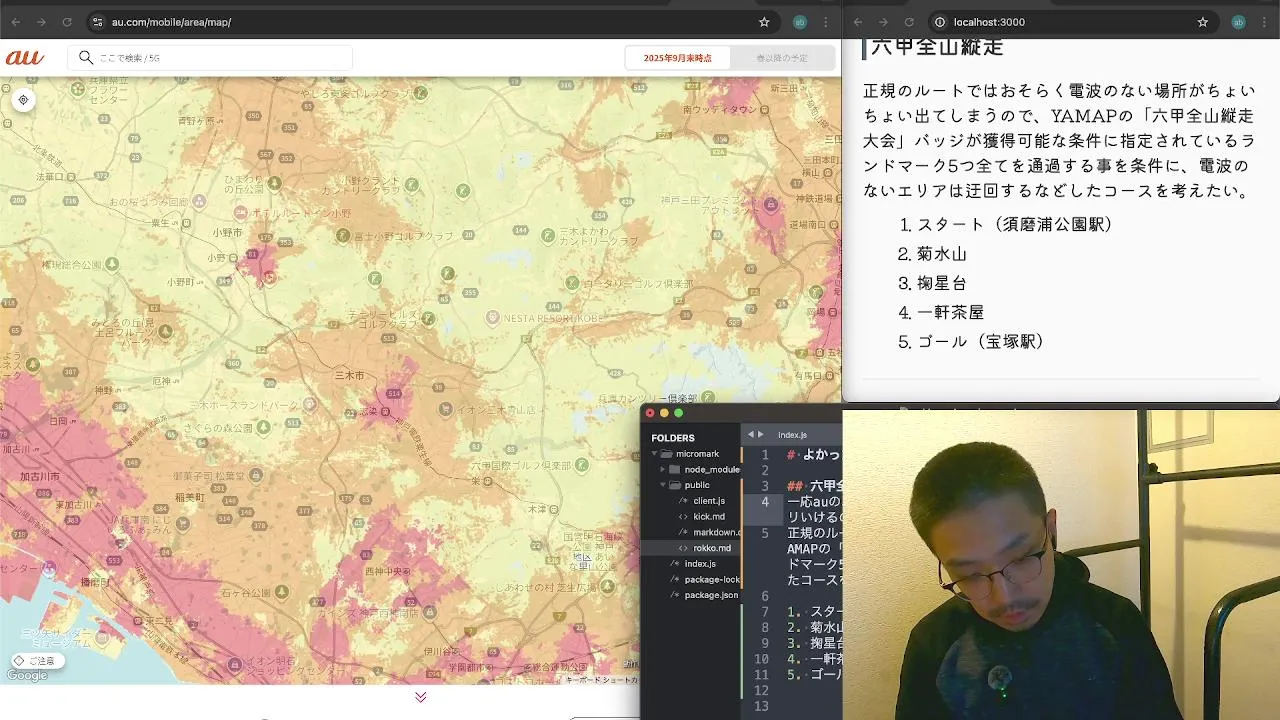Click line number 13 in Sublime gutter
Screen dimensions: 1280x720
pos(762,706)
